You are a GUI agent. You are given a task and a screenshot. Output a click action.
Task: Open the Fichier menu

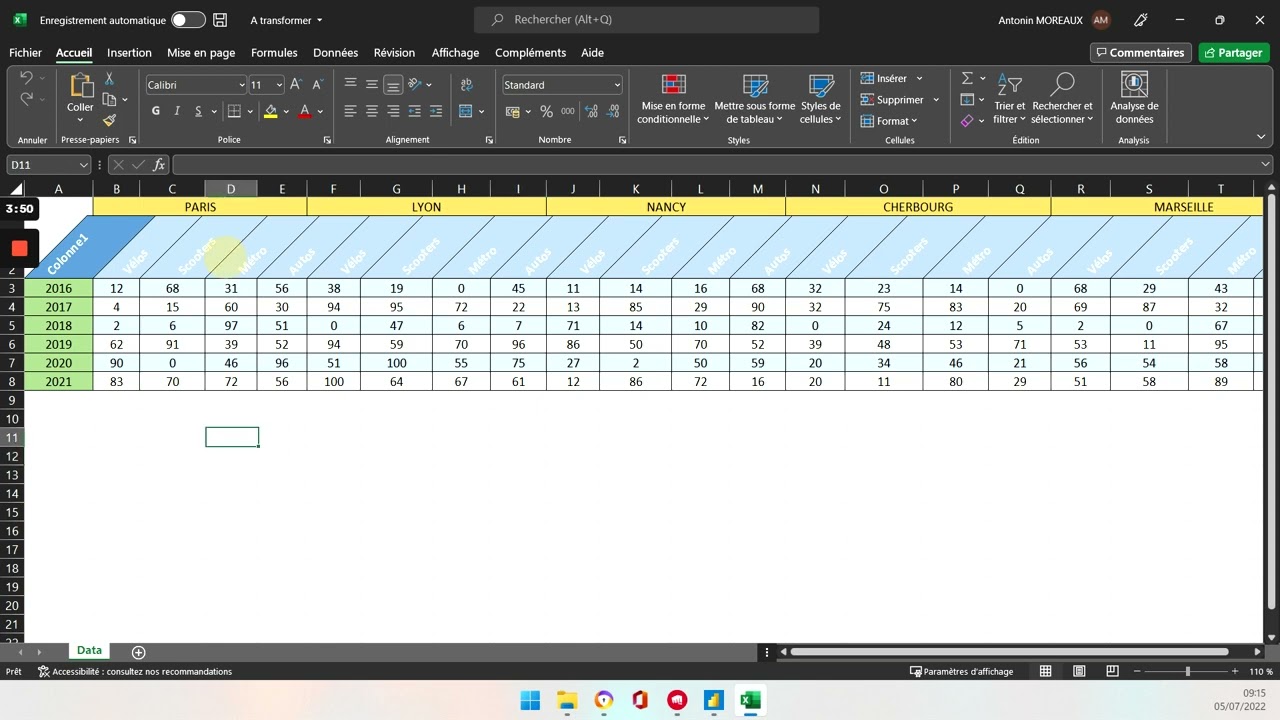tap(25, 53)
